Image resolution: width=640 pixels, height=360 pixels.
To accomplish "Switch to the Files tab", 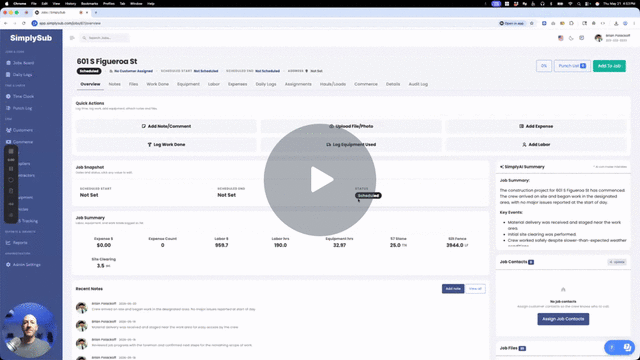I will (x=133, y=84).
